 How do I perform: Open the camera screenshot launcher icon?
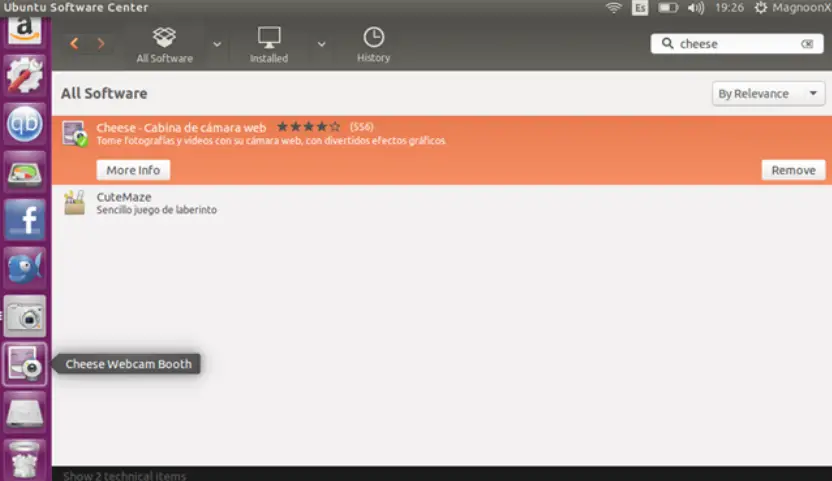25,316
